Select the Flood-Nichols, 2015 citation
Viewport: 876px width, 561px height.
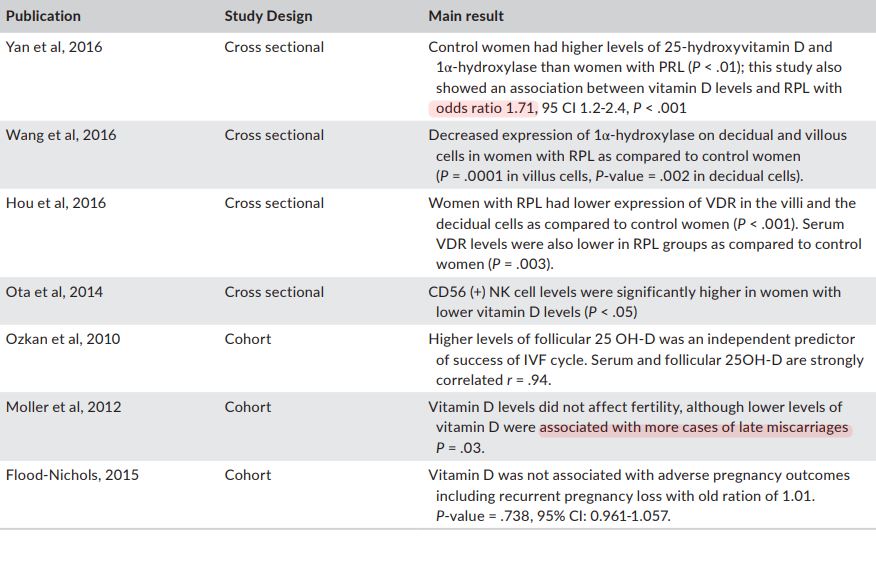[x=72, y=475]
